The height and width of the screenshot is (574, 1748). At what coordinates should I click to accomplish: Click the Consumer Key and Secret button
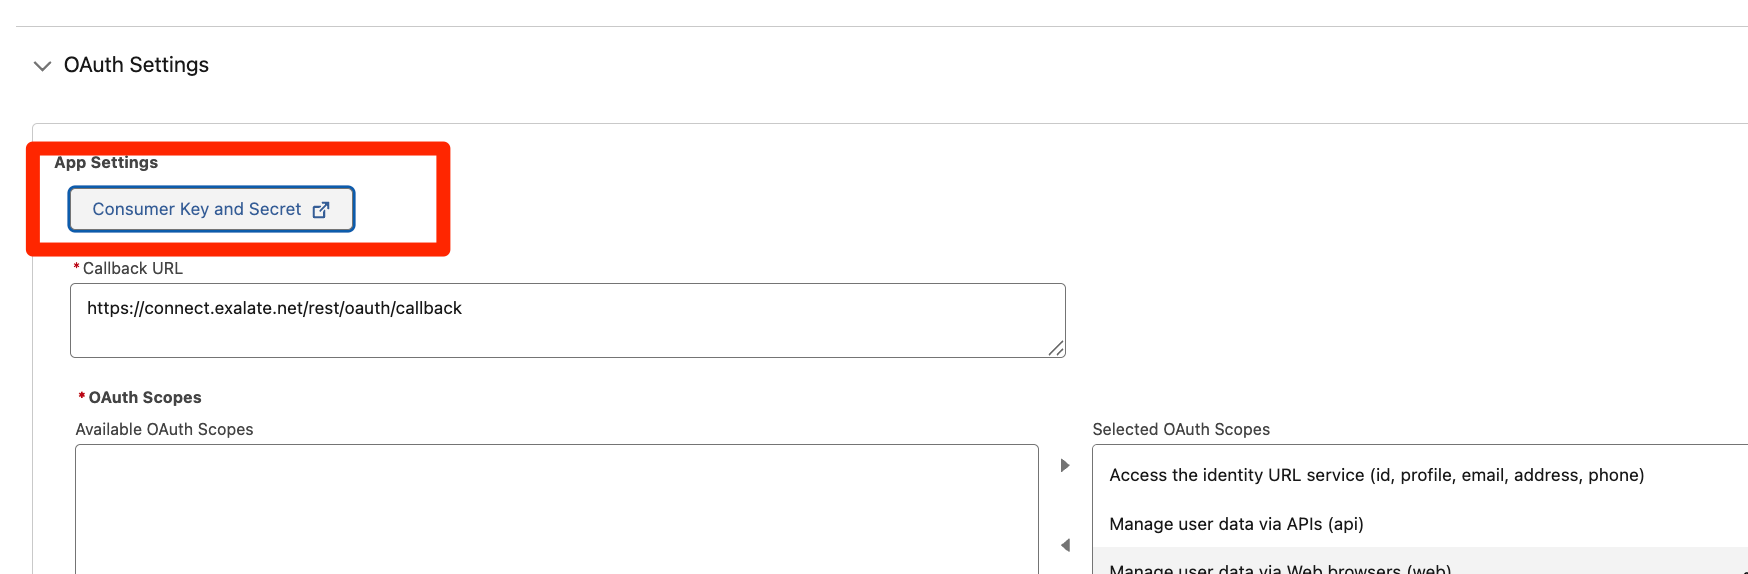click(196, 209)
